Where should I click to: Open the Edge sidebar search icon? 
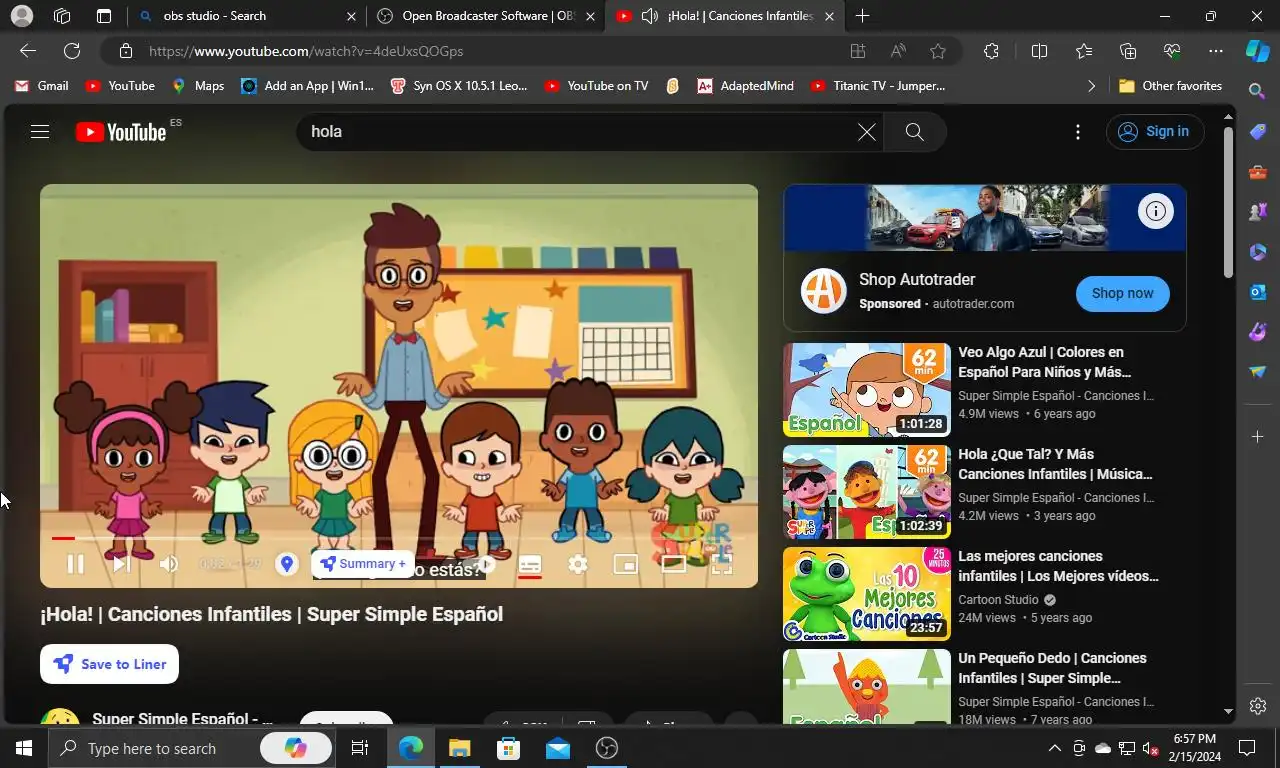pos(1258,91)
